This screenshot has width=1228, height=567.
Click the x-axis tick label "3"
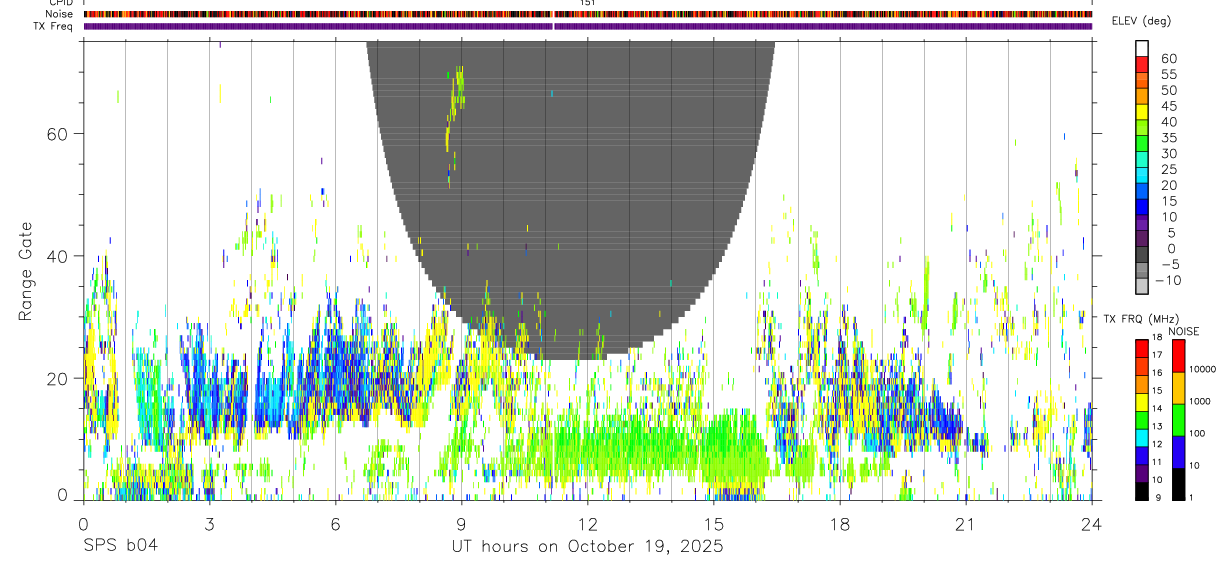point(209,523)
